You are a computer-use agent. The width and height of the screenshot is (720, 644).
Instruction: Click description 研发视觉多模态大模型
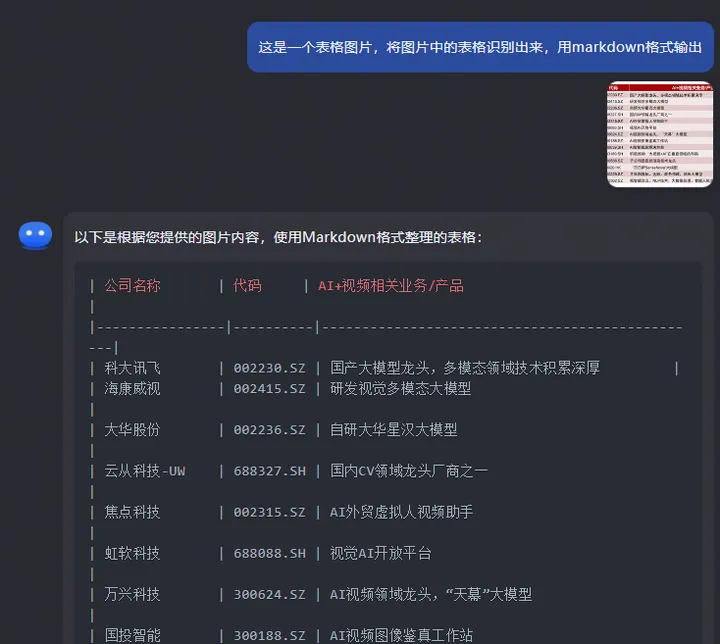[x=400, y=389]
